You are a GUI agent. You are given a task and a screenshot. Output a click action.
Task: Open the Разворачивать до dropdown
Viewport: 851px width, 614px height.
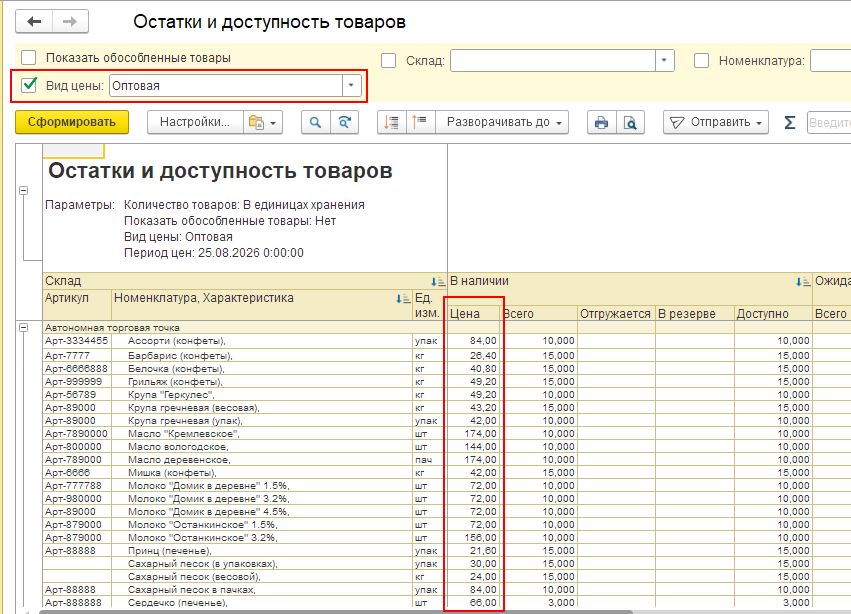click(x=502, y=122)
